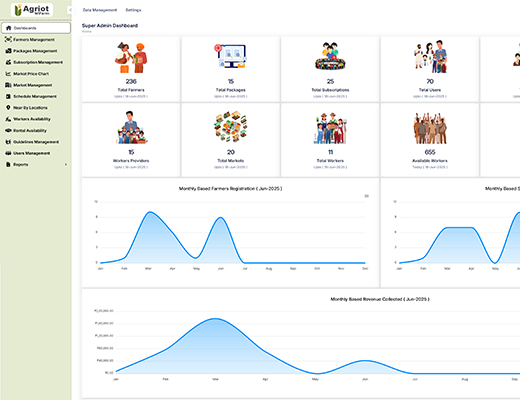Click the Total Workers illustration
Screen dimensions: 520x400
(x=330, y=128)
